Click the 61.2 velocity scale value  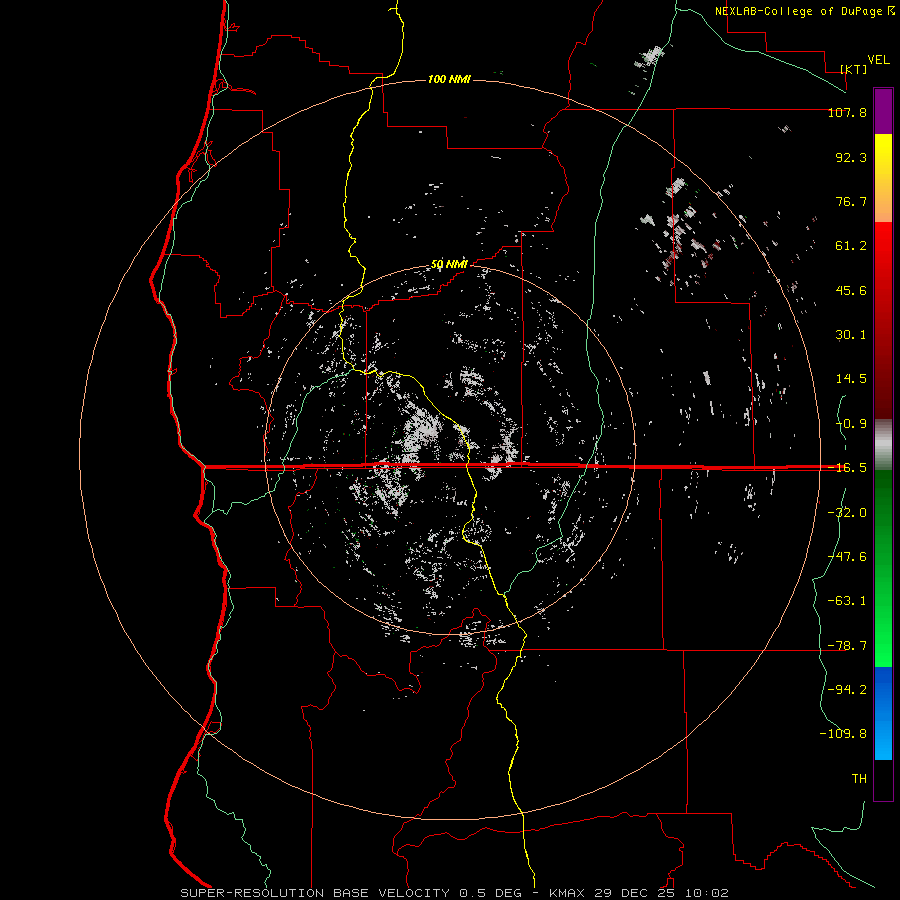[x=851, y=246]
